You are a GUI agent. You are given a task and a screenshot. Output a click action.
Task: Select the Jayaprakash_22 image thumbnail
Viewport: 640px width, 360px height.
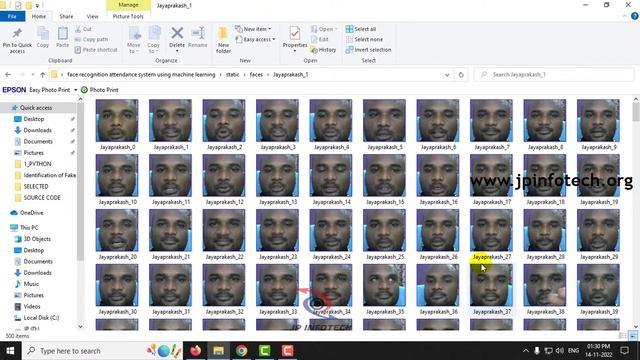click(224, 234)
